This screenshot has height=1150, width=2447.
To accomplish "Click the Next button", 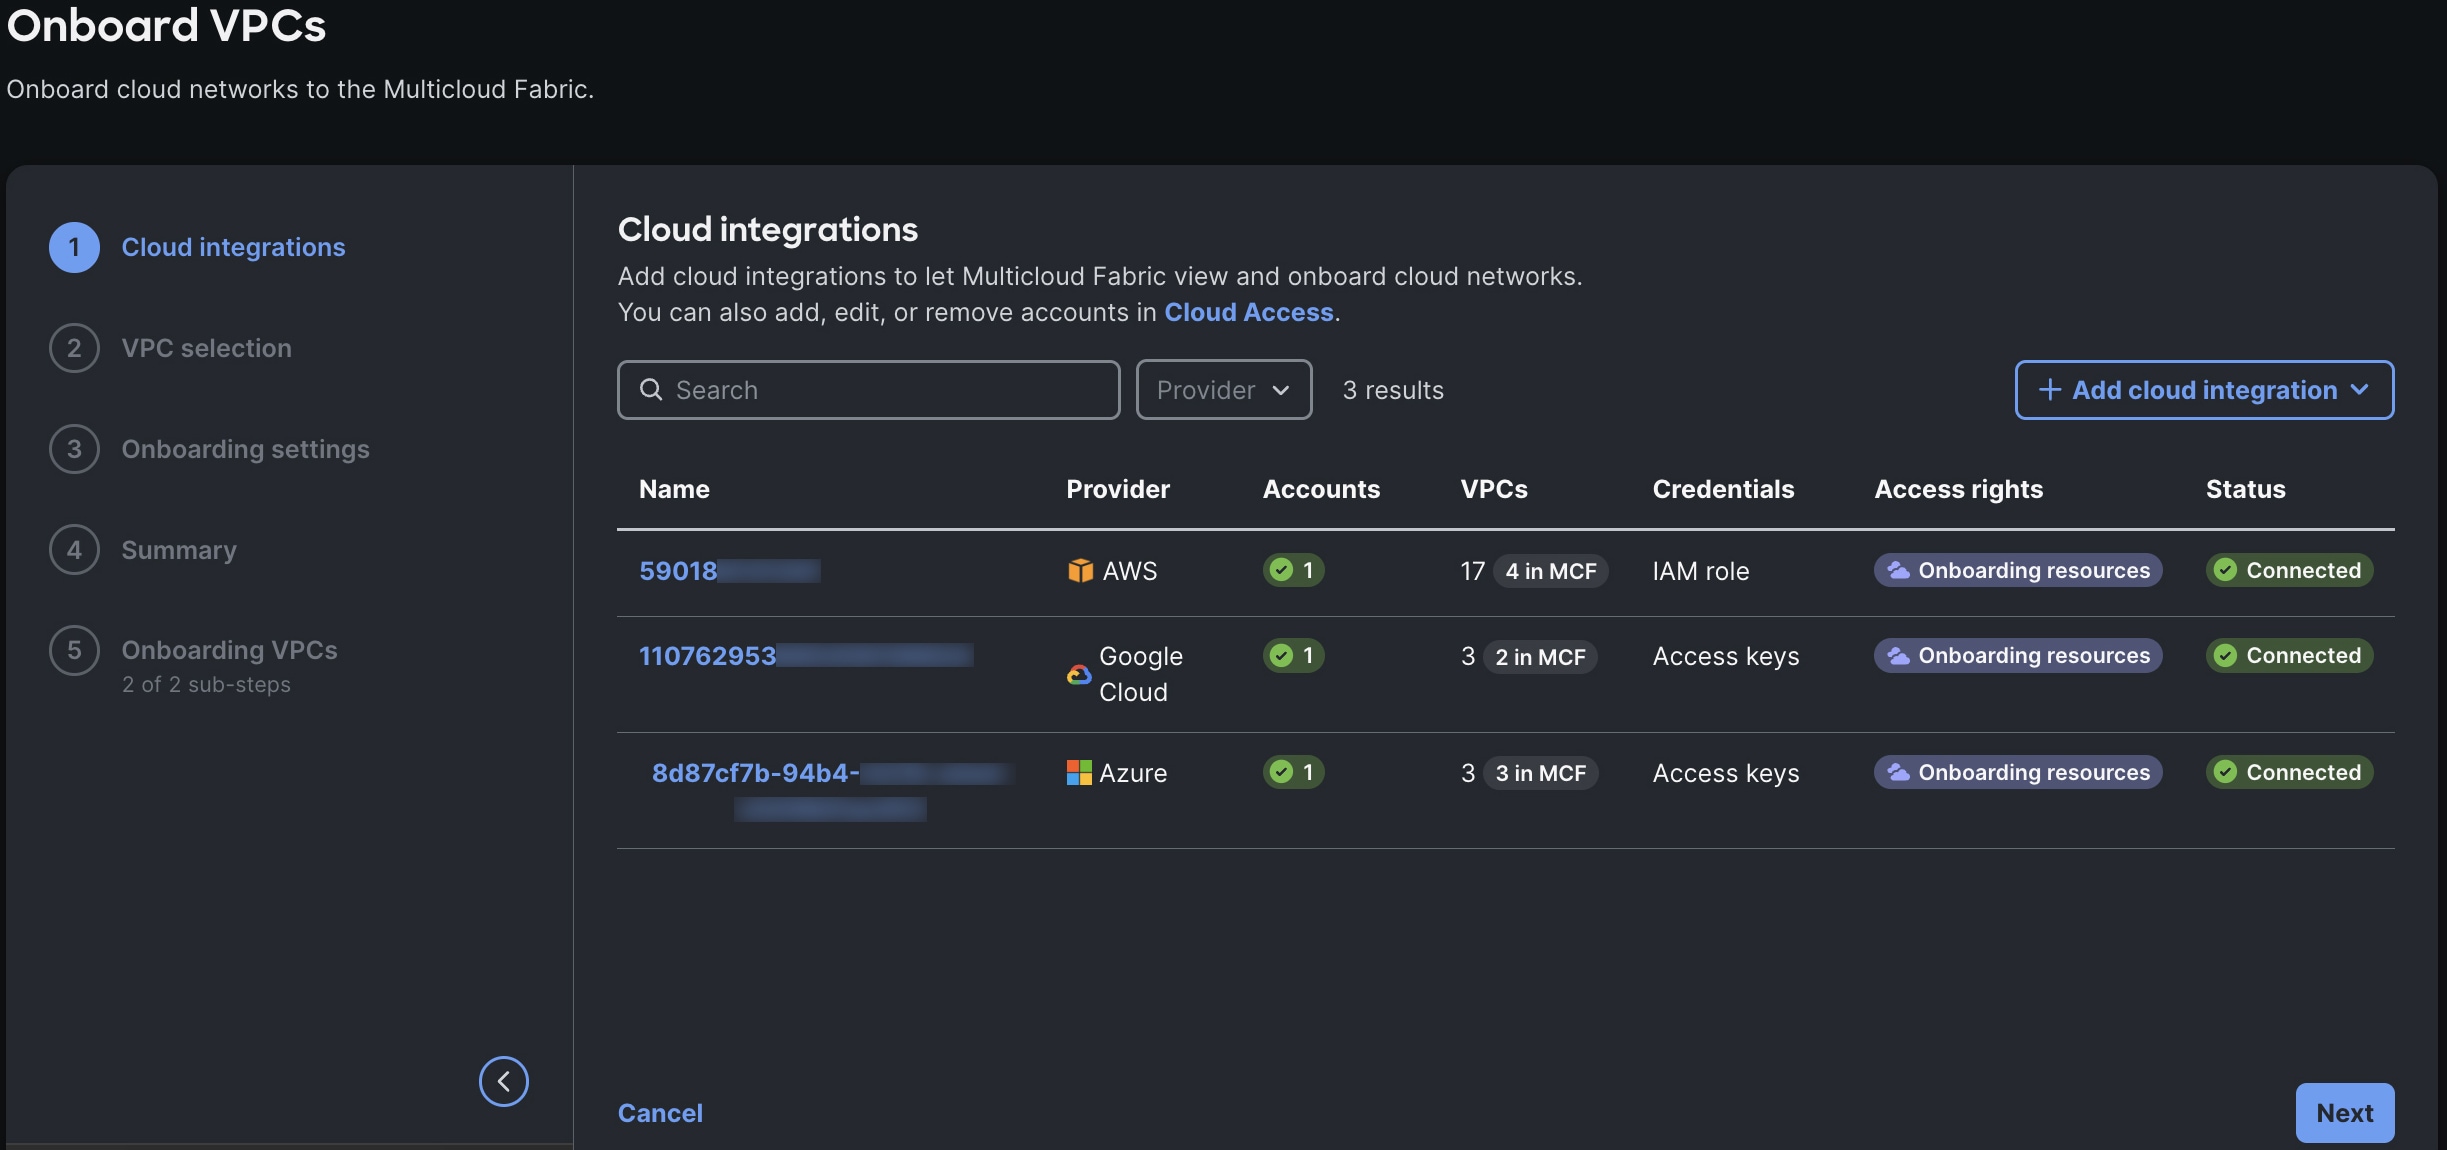I will point(2345,1113).
